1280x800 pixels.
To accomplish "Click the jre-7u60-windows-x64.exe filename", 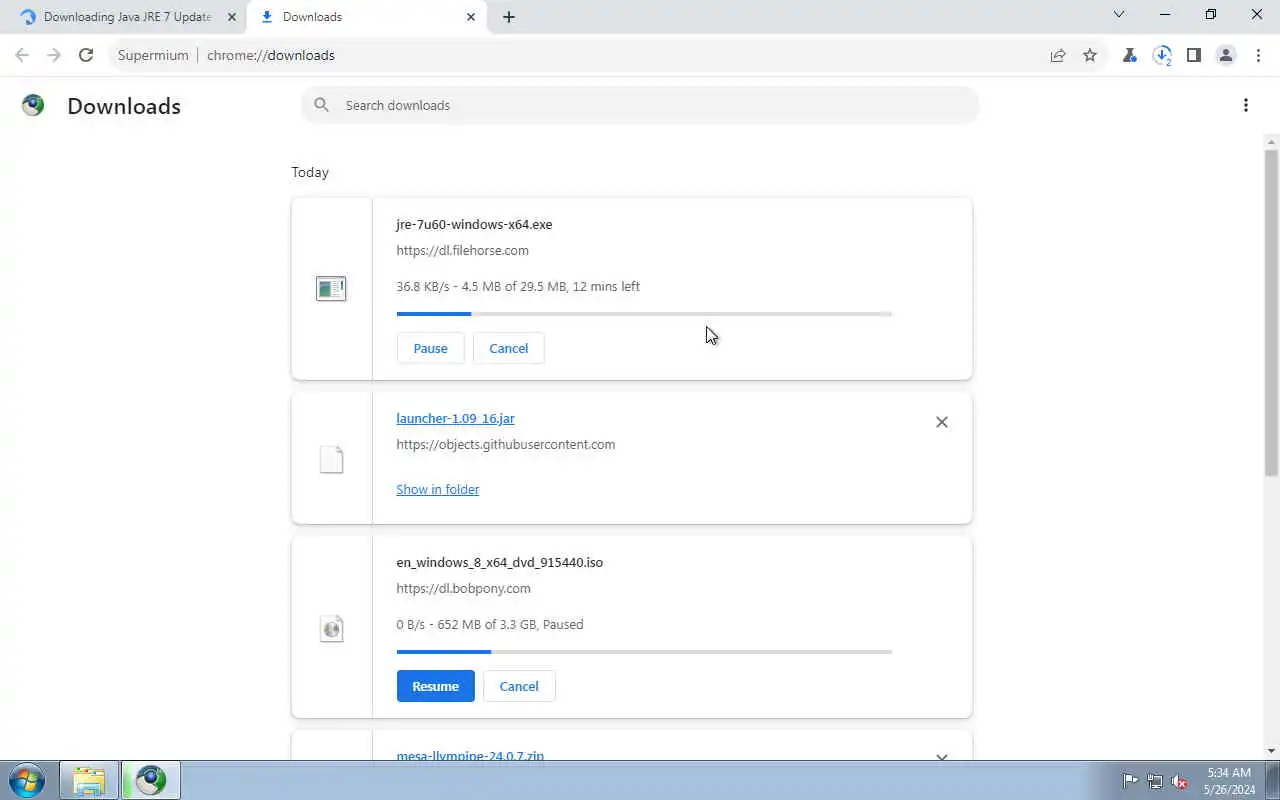I will click(x=474, y=224).
